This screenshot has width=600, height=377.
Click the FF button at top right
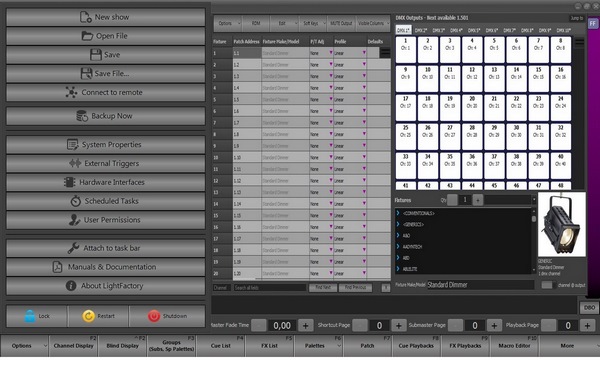pyautogui.click(x=593, y=23)
